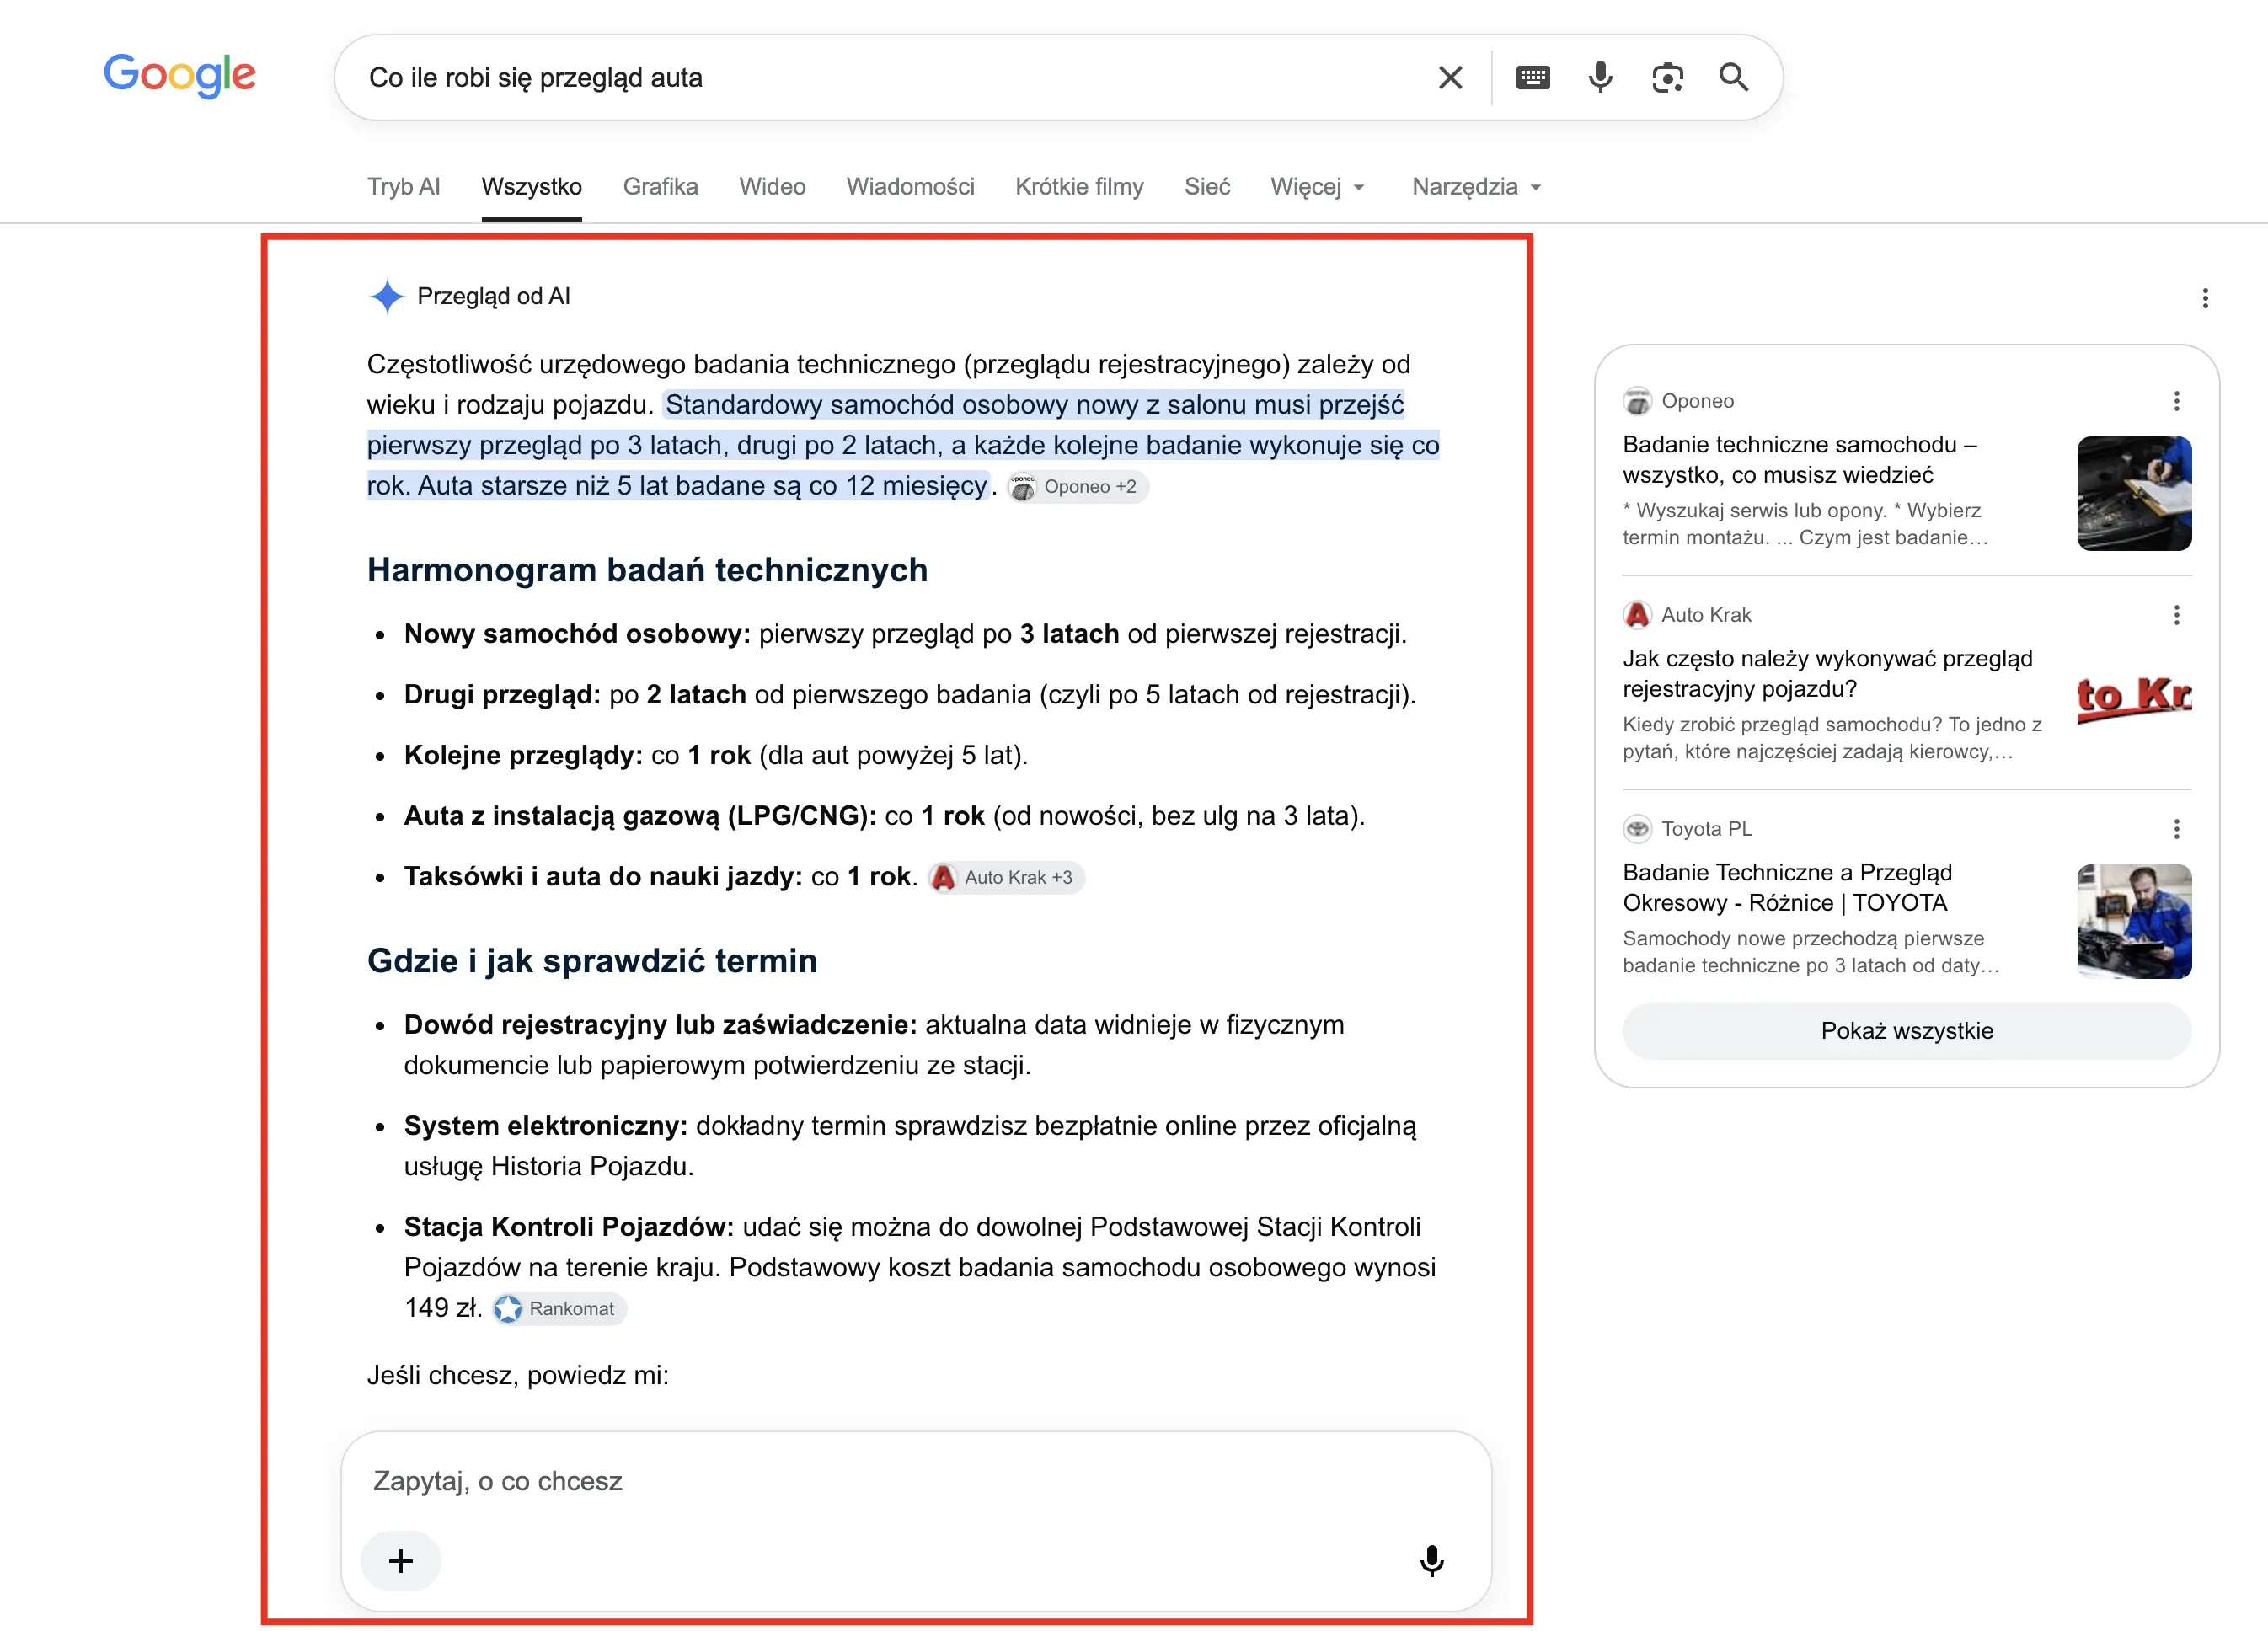This screenshot has height=1631, width=2268.
Task: Click the Toyota PL site favicon
Action: click(x=1637, y=829)
